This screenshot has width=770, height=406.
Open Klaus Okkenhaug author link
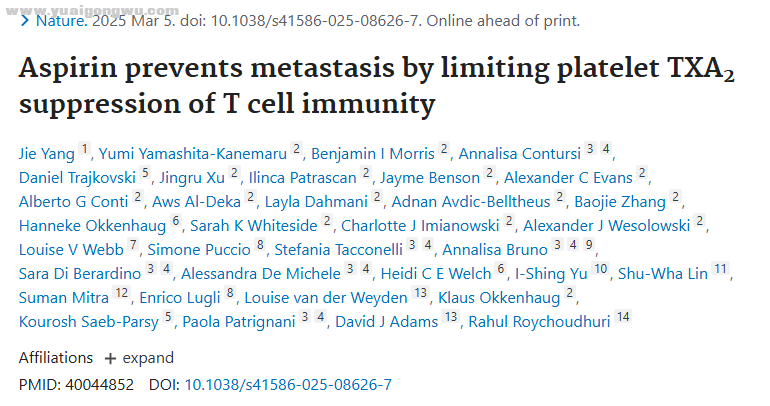[499, 298]
